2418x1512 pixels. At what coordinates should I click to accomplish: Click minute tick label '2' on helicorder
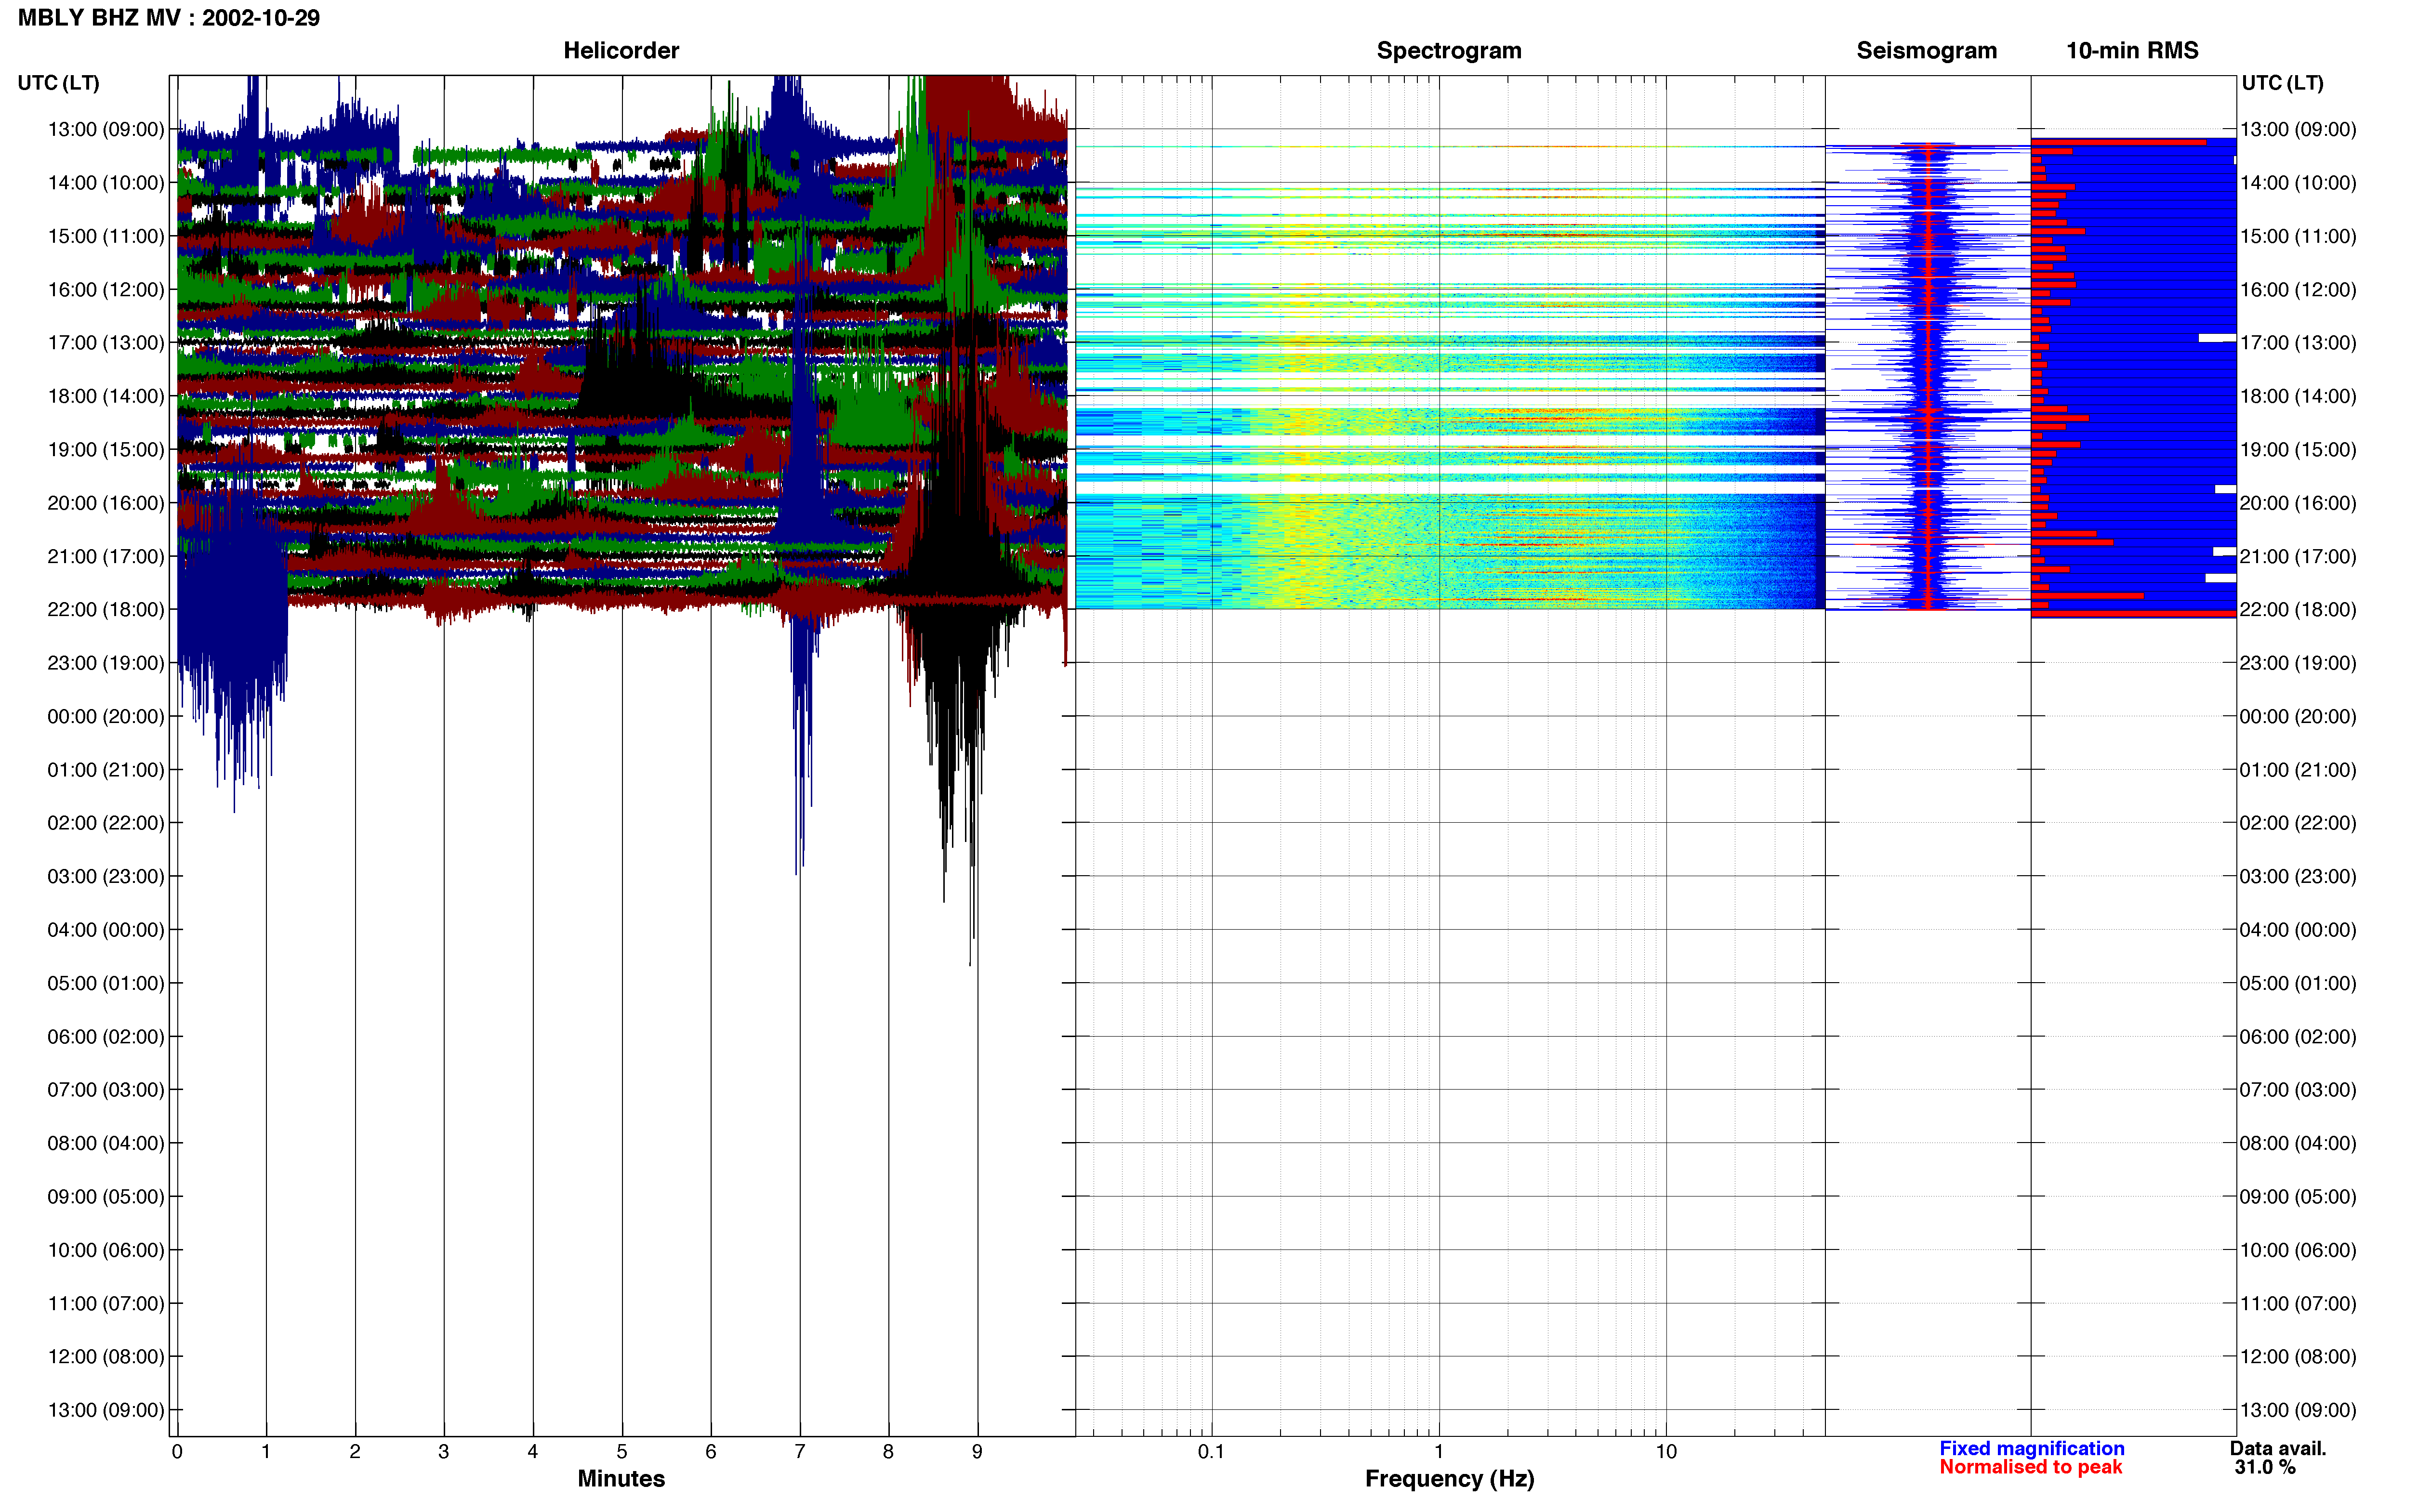click(355, 1452)
